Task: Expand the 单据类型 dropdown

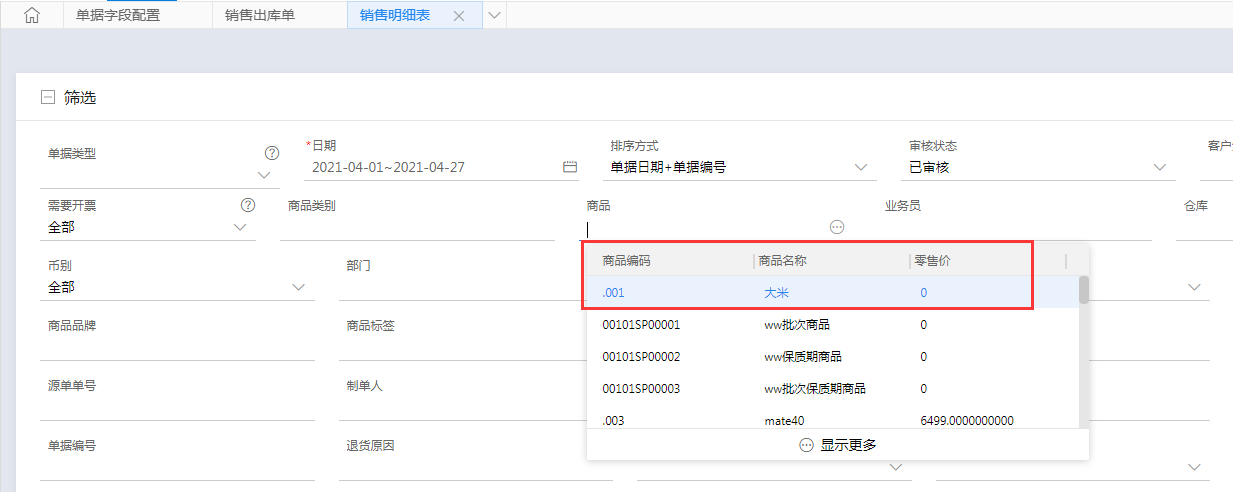Action: point(264,175)
